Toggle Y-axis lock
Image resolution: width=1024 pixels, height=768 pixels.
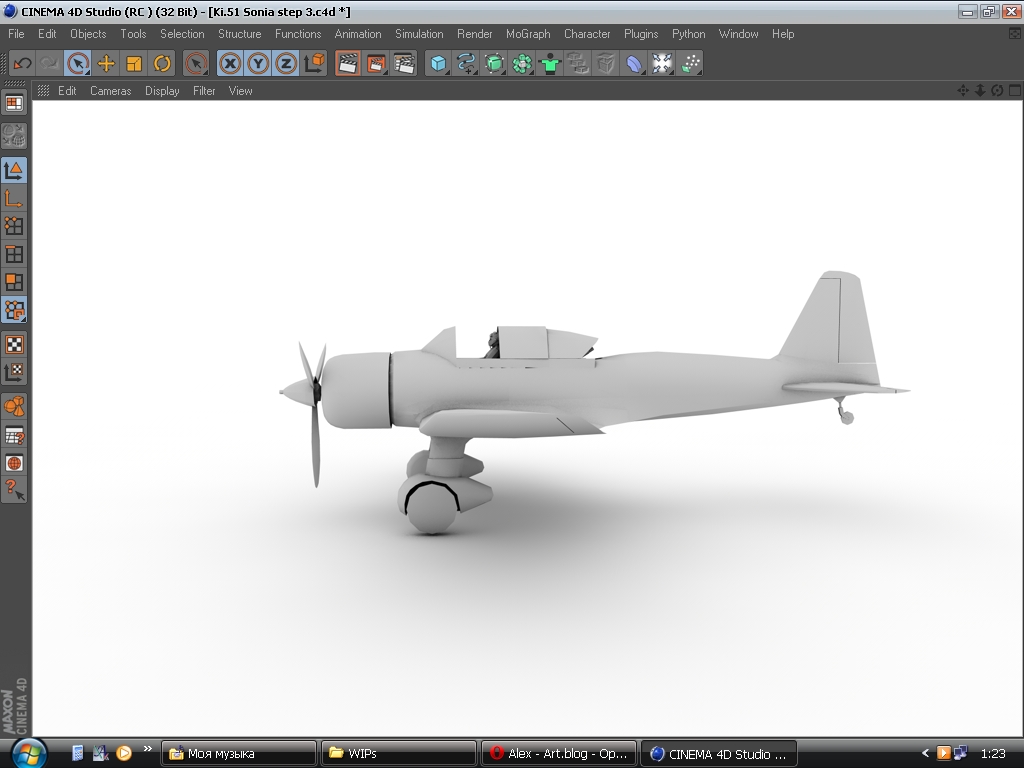point(259,63)
